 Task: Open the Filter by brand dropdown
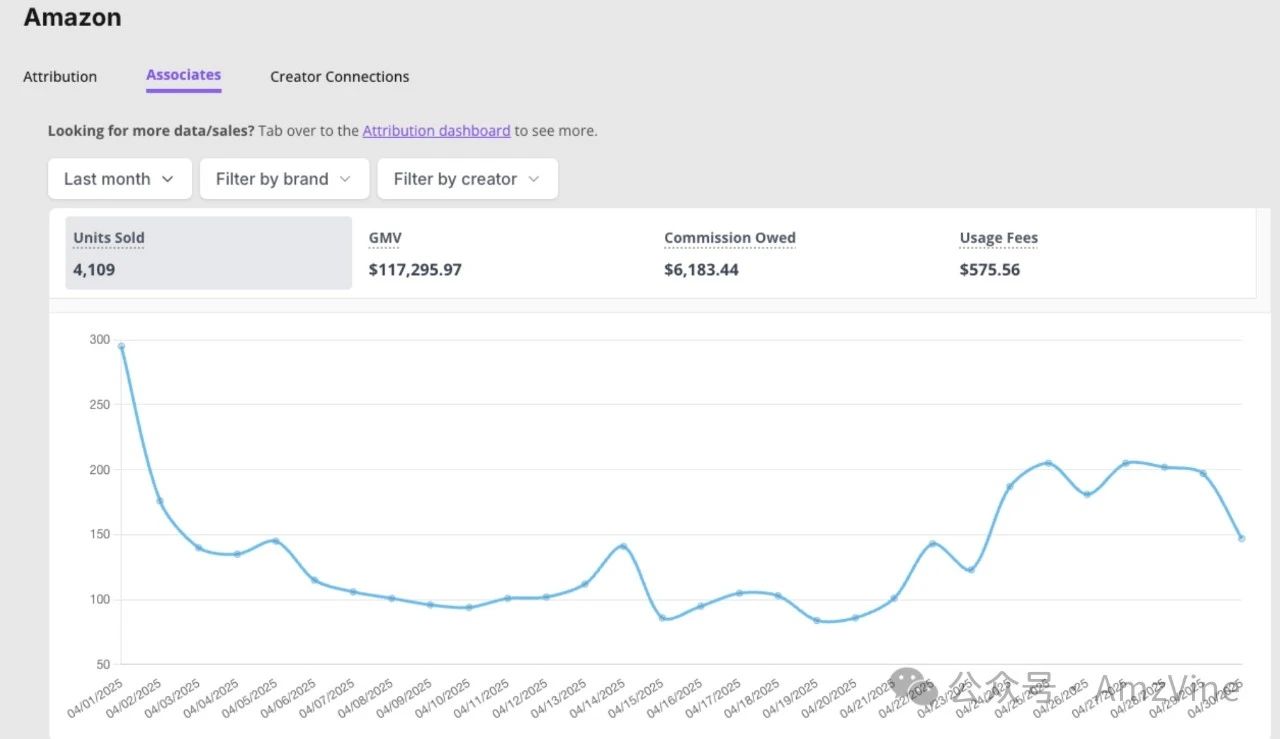coord(285,179)
